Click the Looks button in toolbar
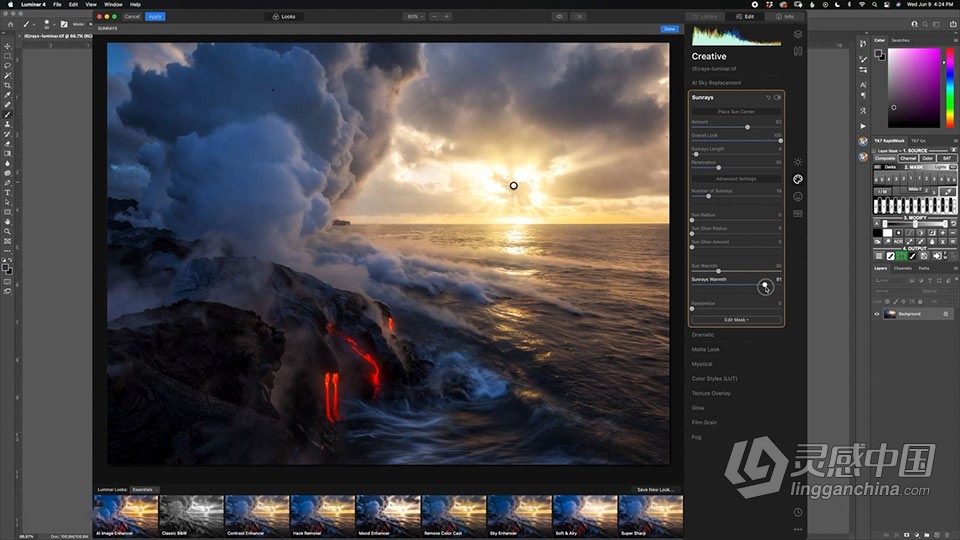Viewport: 960px width, 540px height. (x=283, y=17)
